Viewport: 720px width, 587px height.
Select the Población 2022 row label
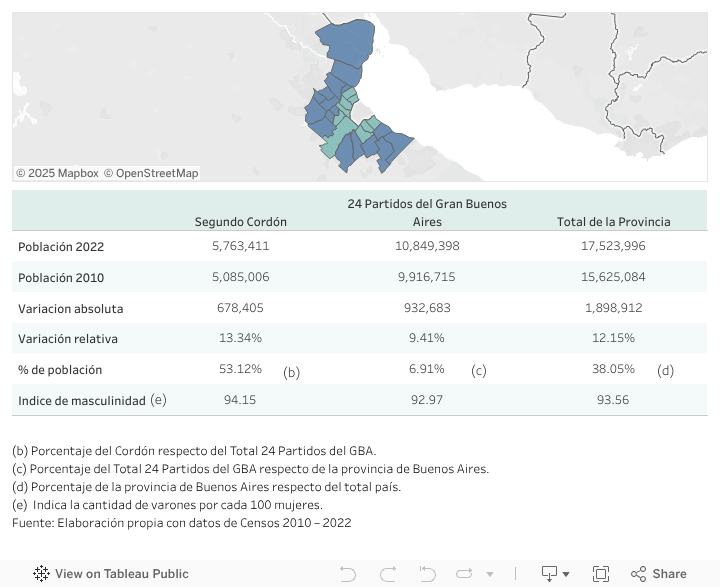click(61, 246)
